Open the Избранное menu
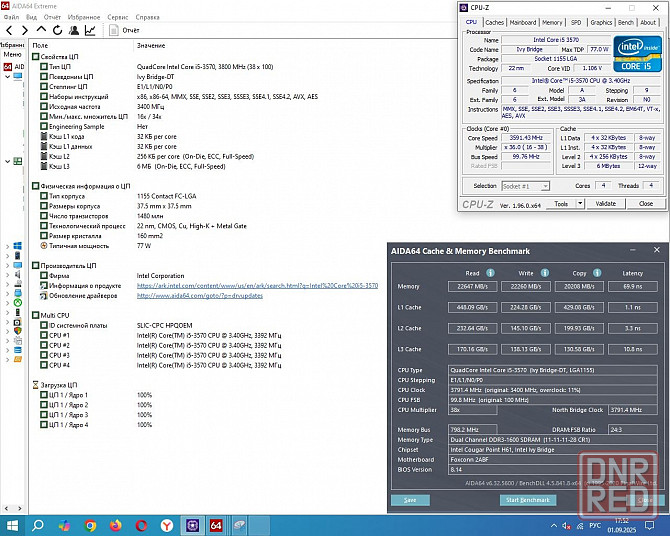The image size is (670, 536). coord(83,17)
